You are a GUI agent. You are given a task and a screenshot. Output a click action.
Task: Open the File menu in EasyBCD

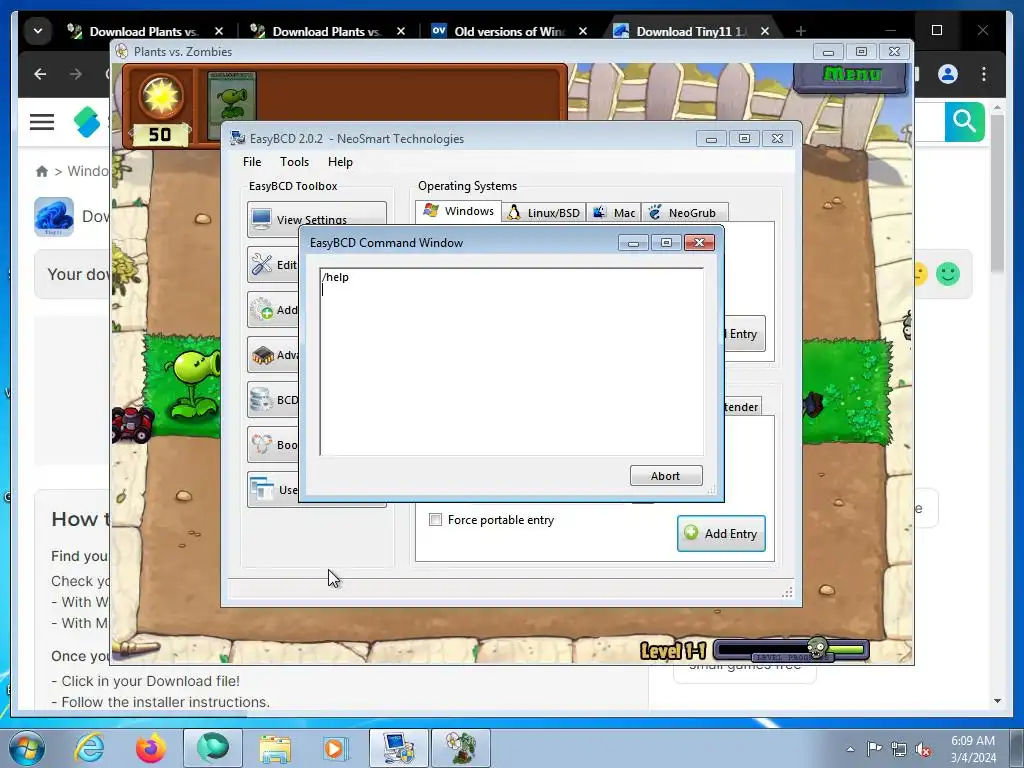pyautogui.click(x=251, y=162)
